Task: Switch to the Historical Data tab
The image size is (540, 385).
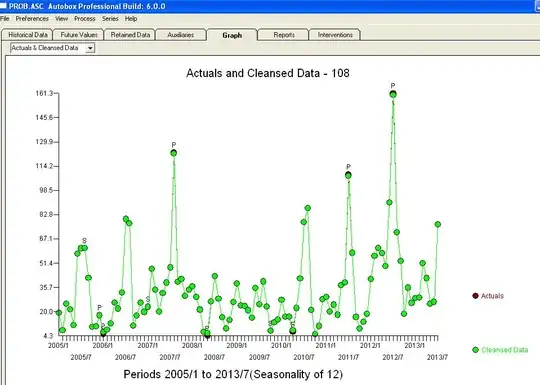Action: tap(28, 35)
